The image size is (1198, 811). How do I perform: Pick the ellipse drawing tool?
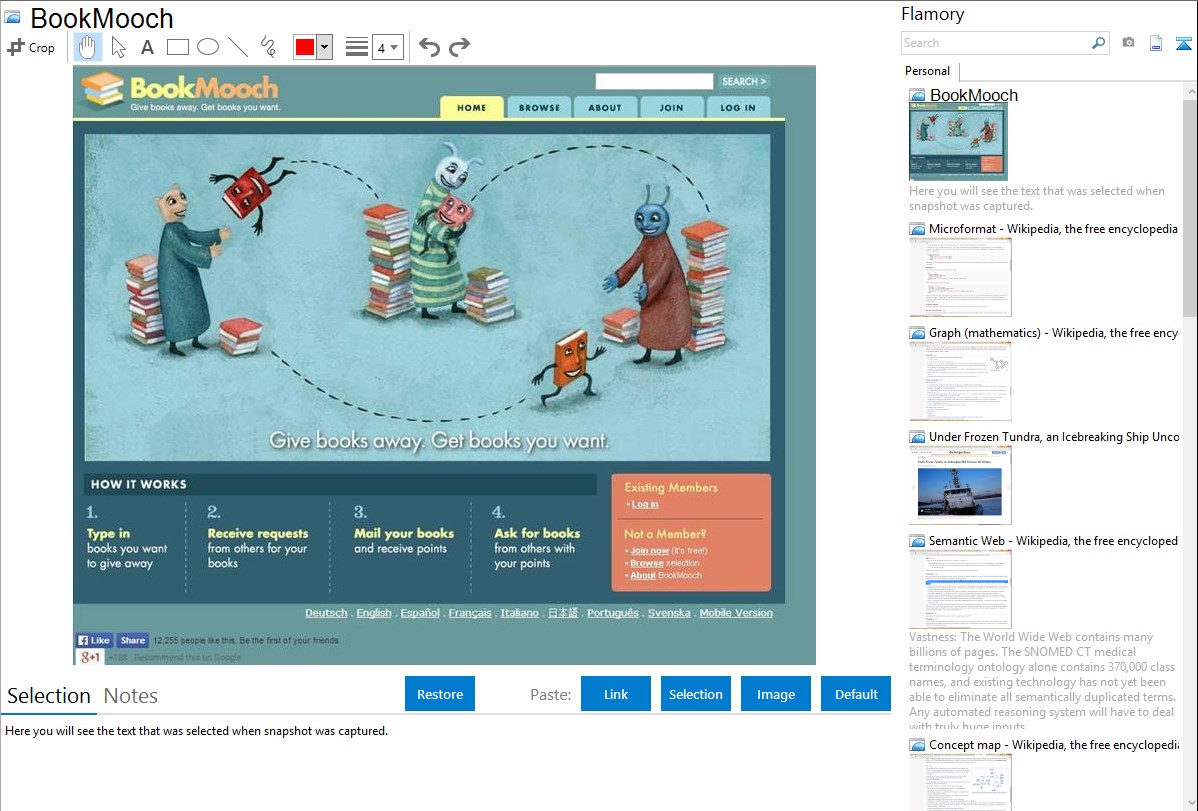208,47
